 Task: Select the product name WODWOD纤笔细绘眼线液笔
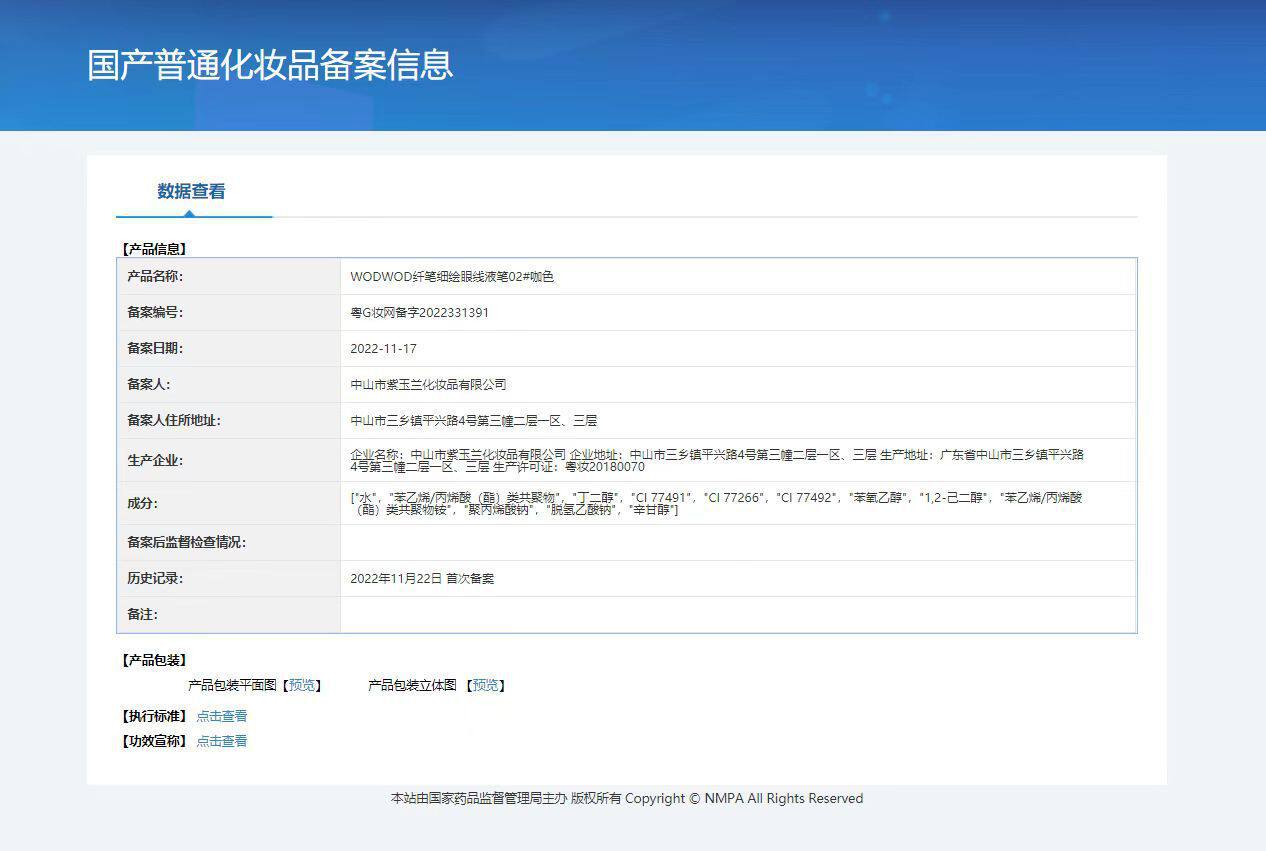click(450, 276)
